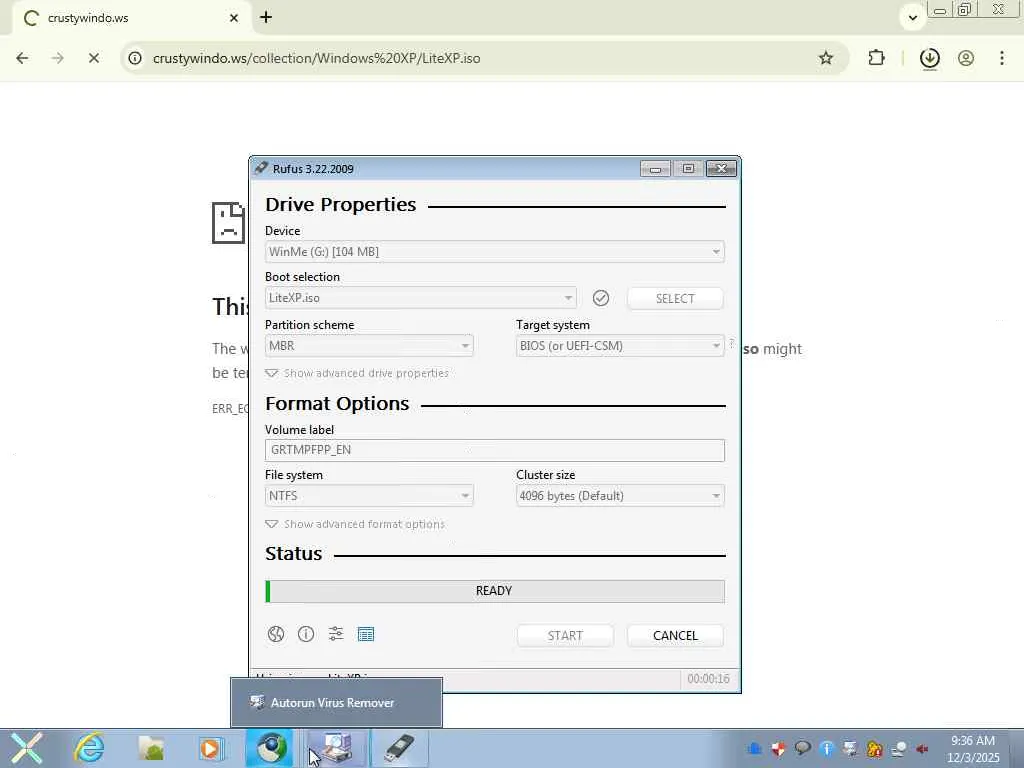Open the Rufus language globe icon
The height and width of the screenshot is (768, 1024).
pos(276,634)
